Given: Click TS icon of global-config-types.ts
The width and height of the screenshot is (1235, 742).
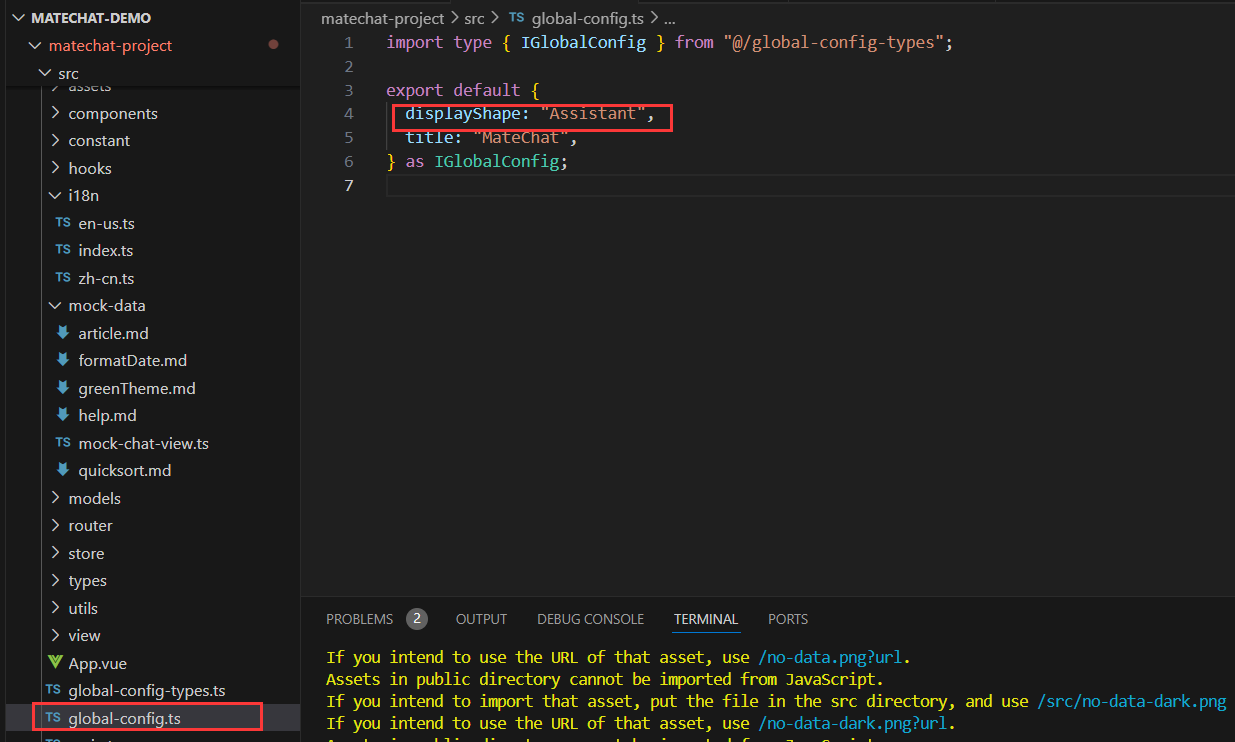Looking at the screenshot, I should pyautogui.click(x=53, y=690).
